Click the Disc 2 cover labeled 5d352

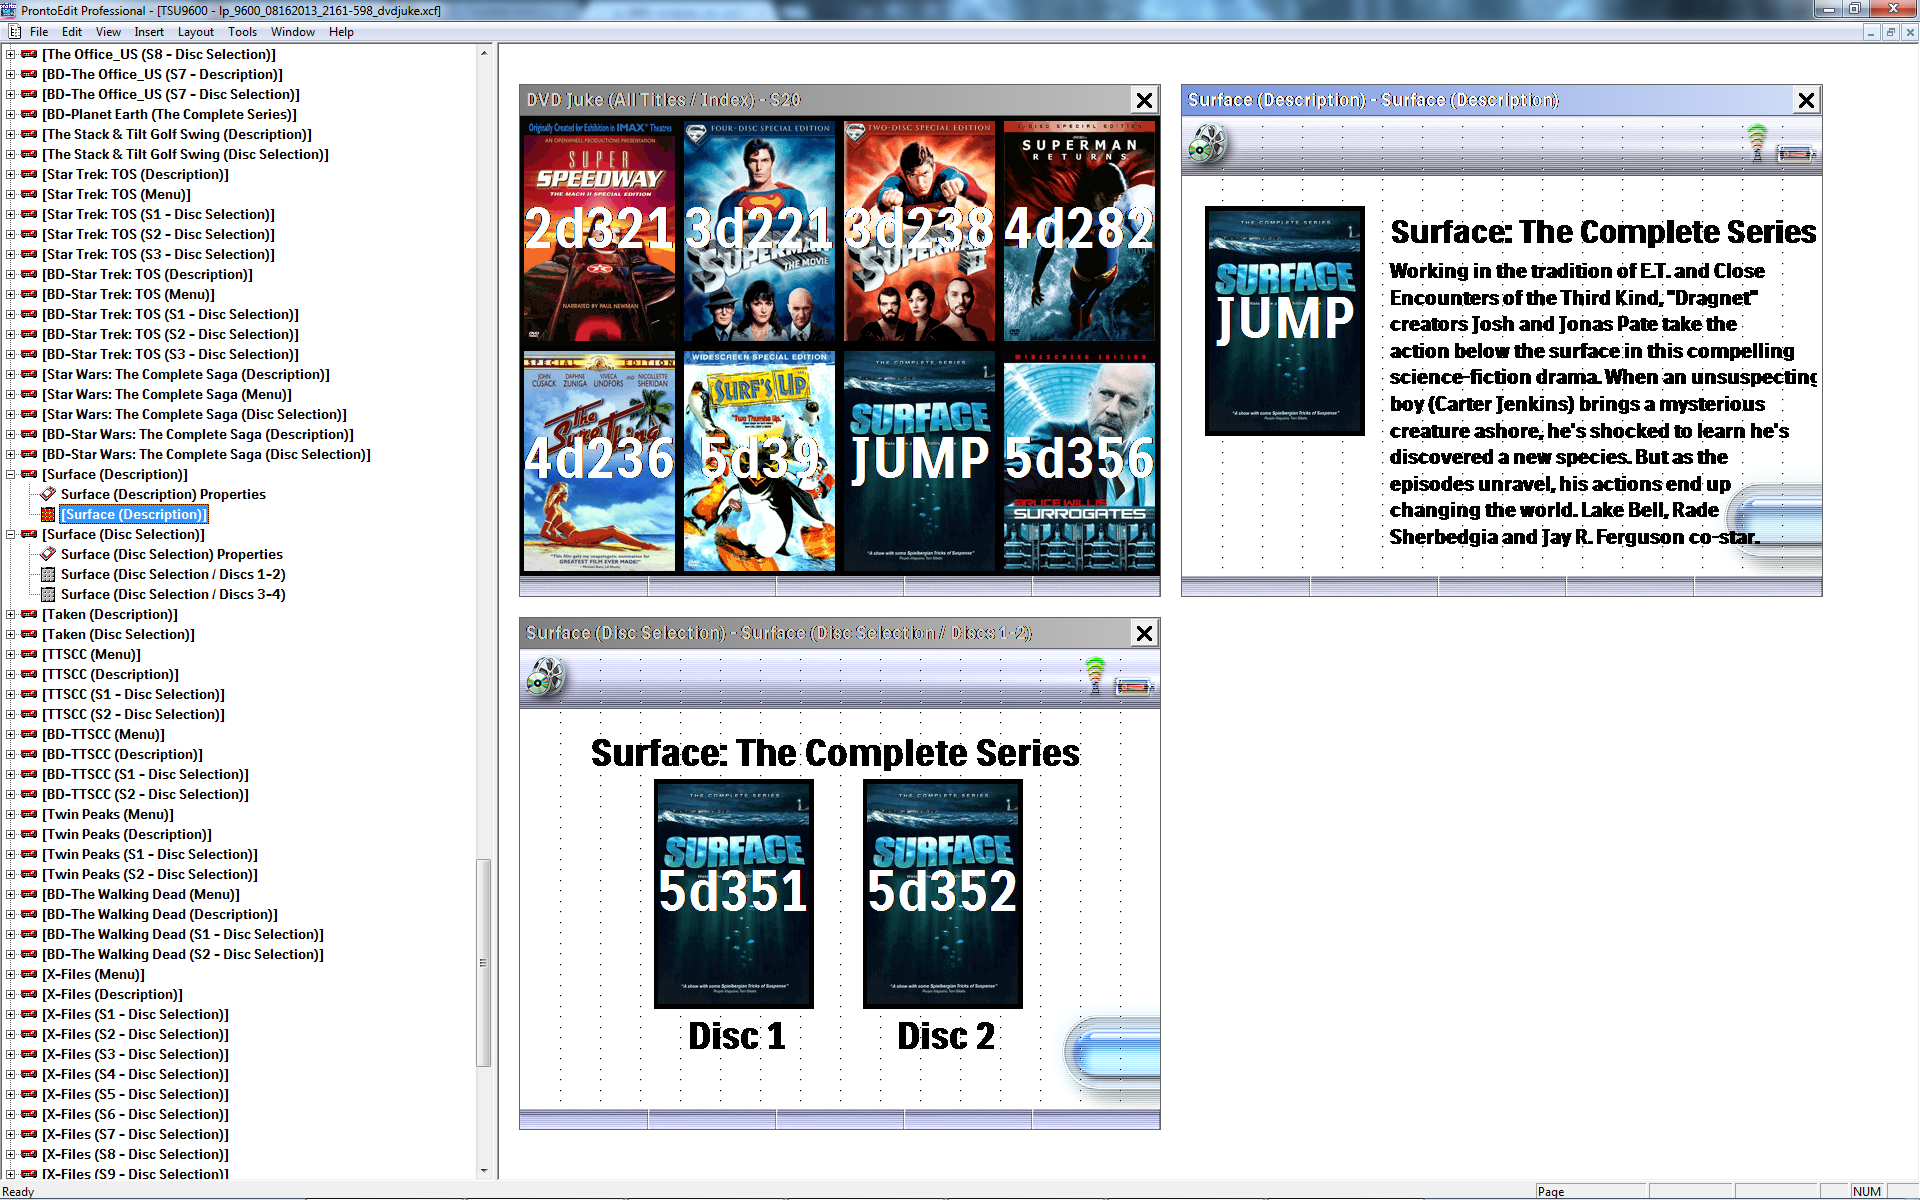942,894
